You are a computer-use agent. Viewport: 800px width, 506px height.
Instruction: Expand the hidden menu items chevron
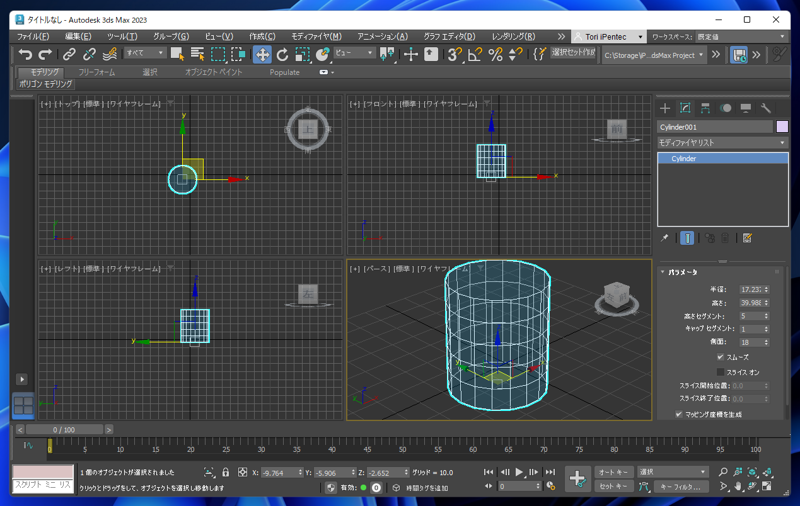[561, 37]
